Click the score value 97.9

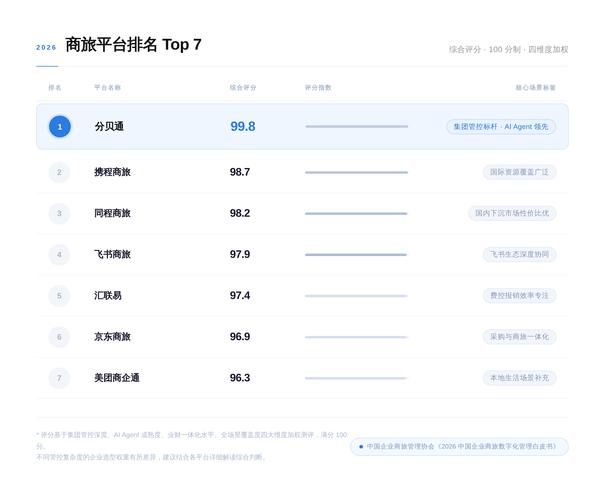[240, 255]
